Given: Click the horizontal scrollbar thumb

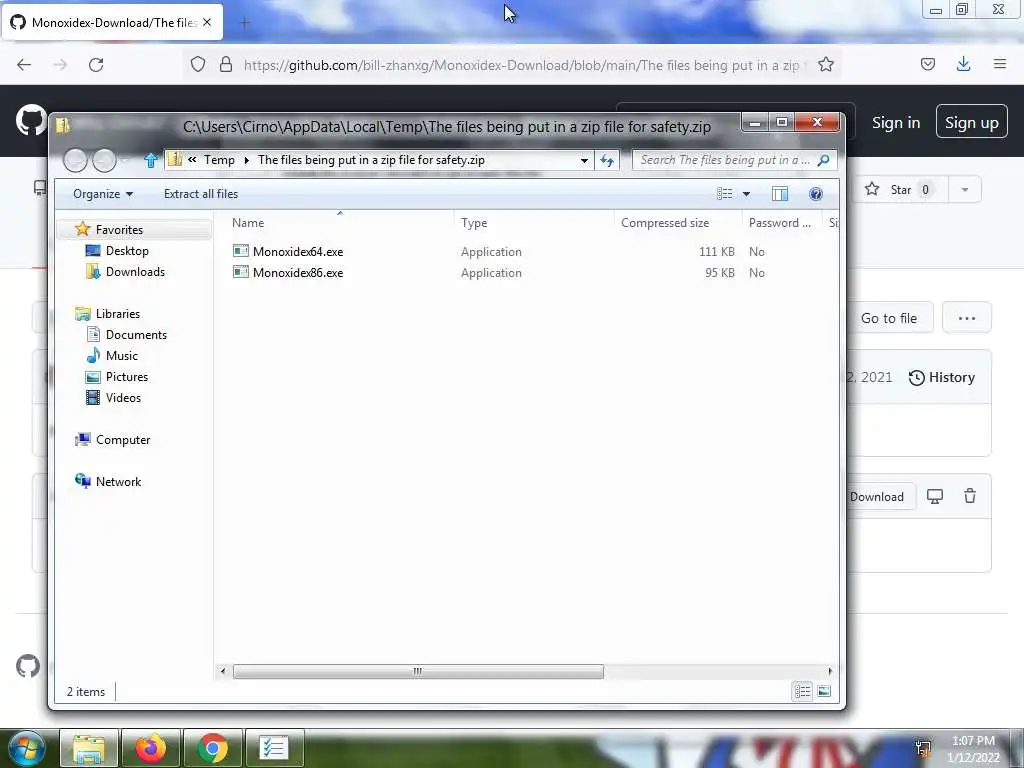Looking at the screenshot, I should (x=418, y=671).
